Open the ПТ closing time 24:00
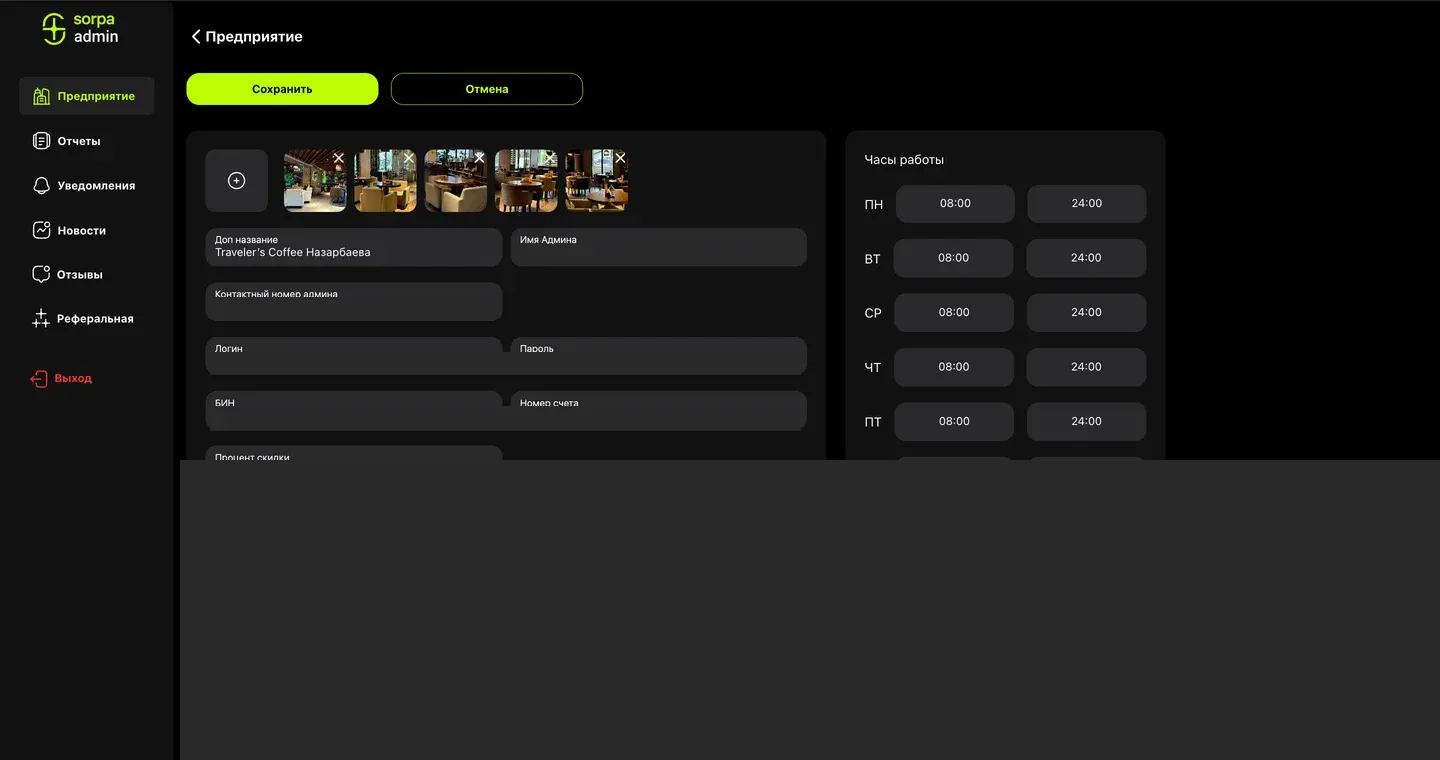The height and width of the screenshot is (760, 1440). click(1086, 422)
